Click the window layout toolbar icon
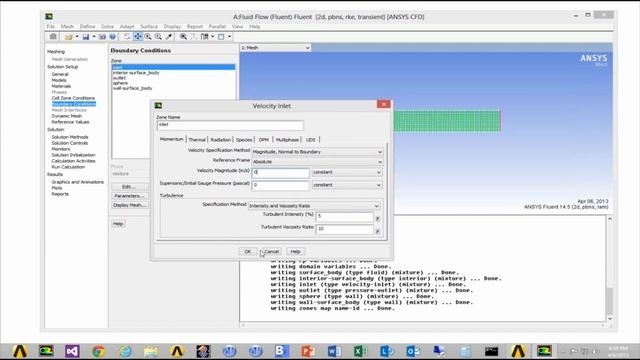Screen dimensions: 640x360 (x=221, y=37)
